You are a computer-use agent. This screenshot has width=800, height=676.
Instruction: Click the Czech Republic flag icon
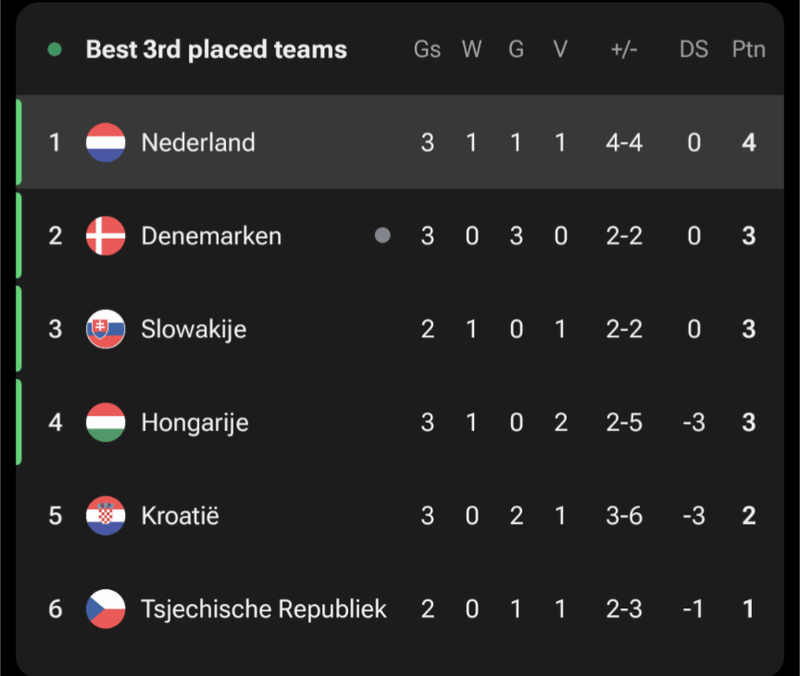[x=106, y=609]
